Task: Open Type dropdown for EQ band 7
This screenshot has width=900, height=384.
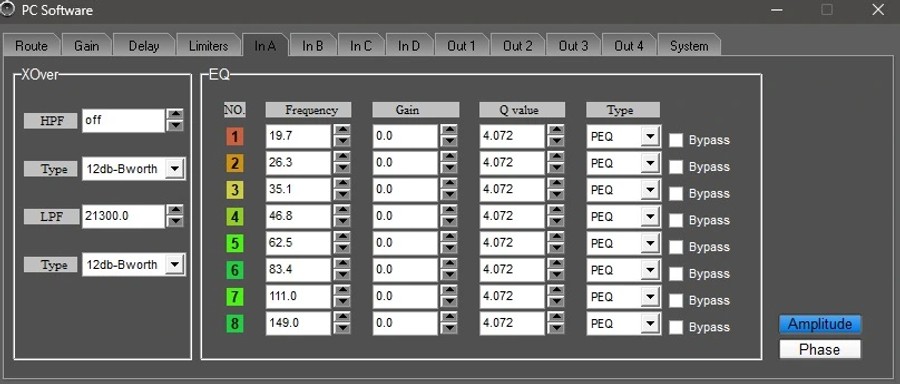Action: (650, 297)
